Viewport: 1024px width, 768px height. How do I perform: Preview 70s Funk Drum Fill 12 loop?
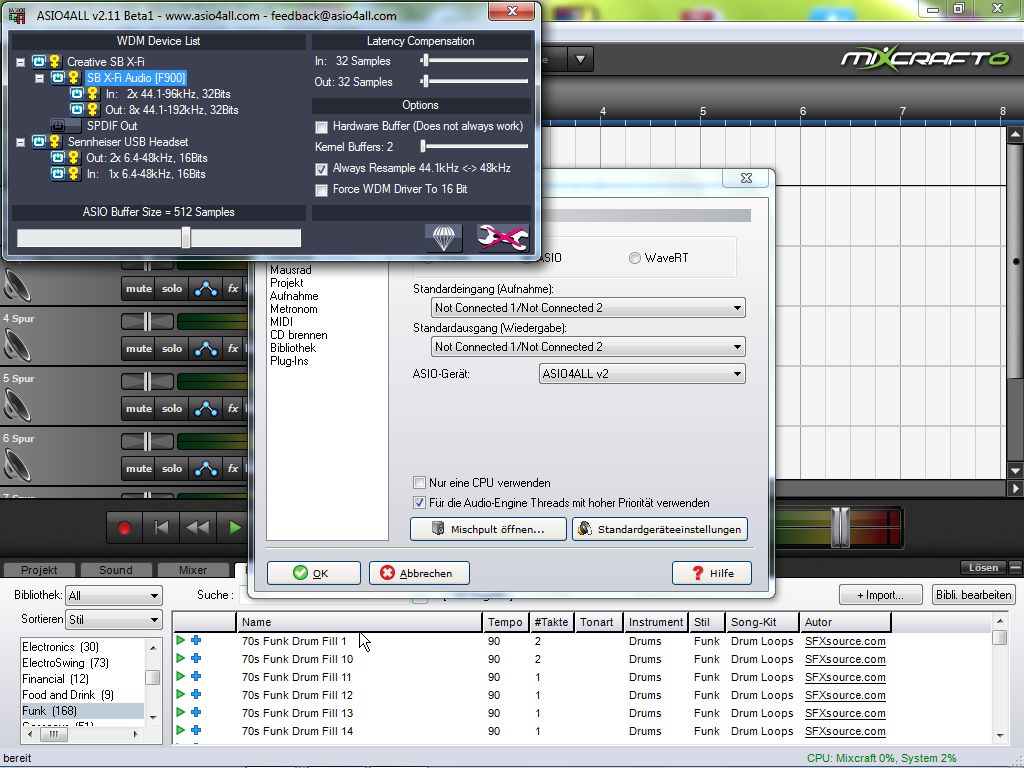click(181, 695)
